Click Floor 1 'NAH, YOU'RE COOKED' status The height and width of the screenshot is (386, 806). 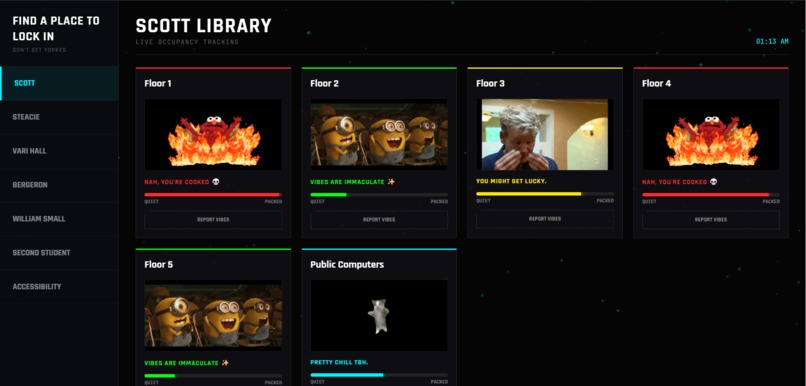[x=177, y=182]
